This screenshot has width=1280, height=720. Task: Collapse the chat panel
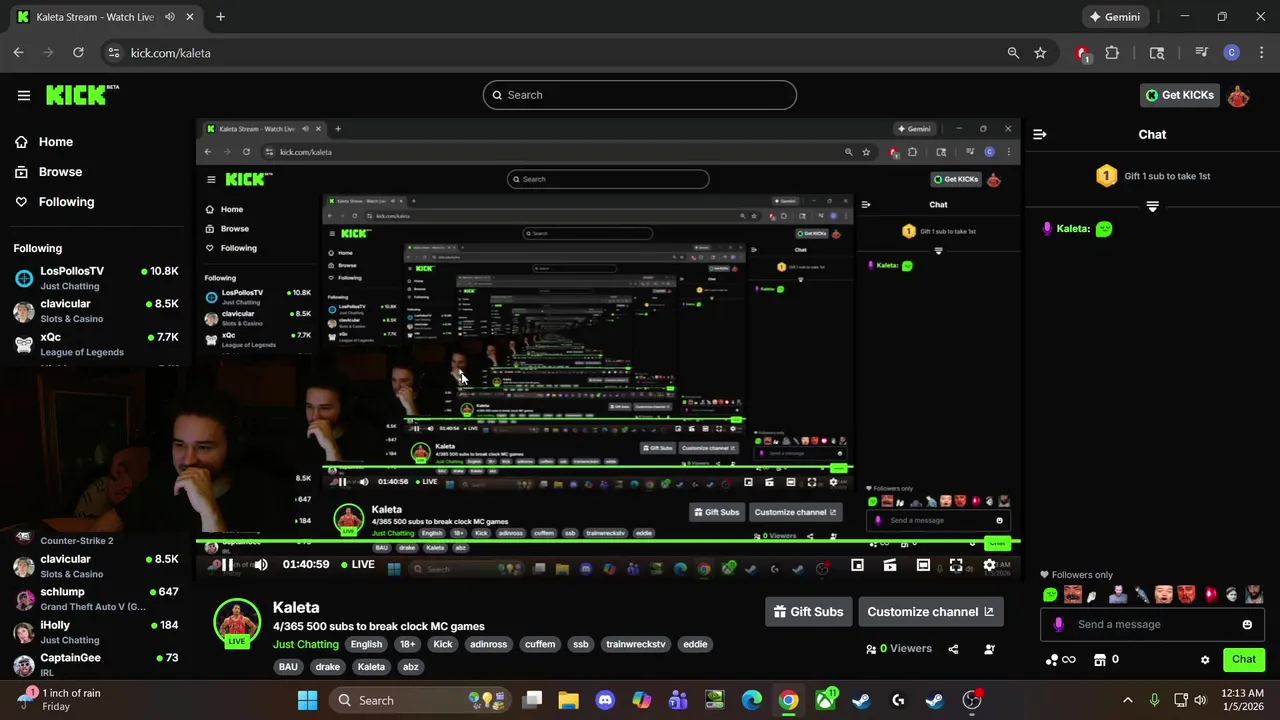[x=1040, y=134]
